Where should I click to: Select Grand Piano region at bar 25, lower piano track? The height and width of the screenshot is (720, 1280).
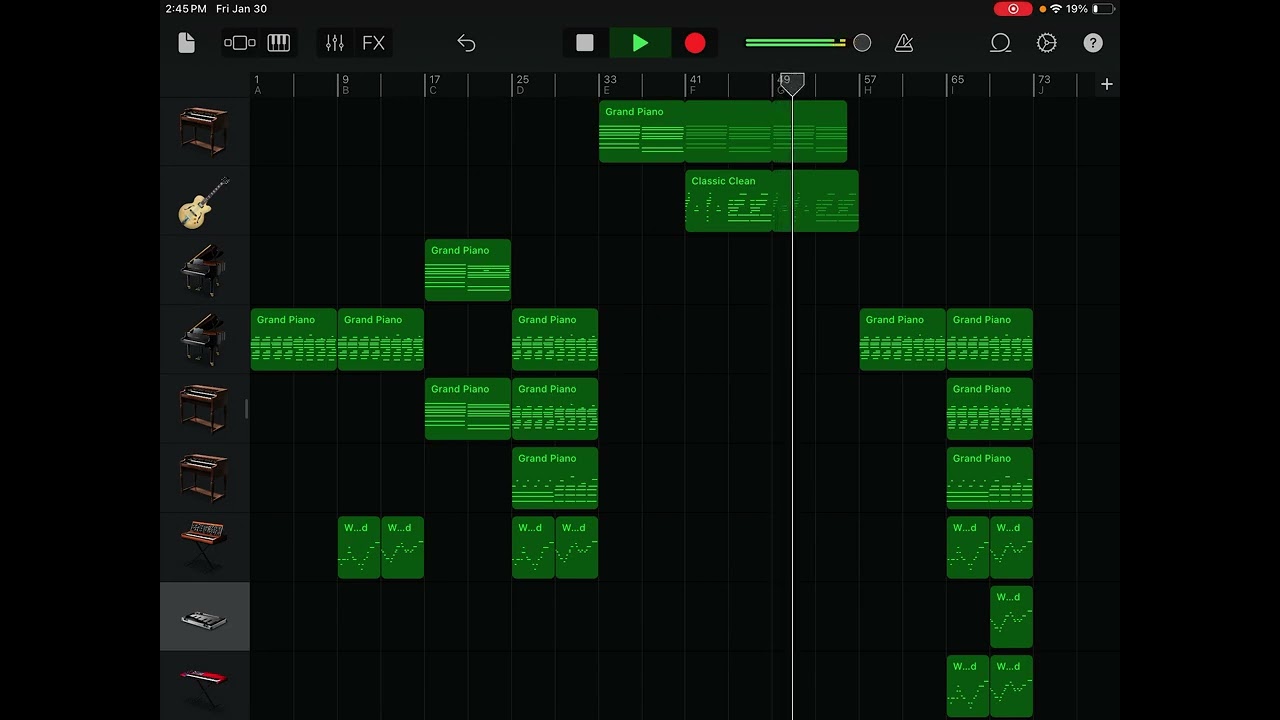pos(555,339)
